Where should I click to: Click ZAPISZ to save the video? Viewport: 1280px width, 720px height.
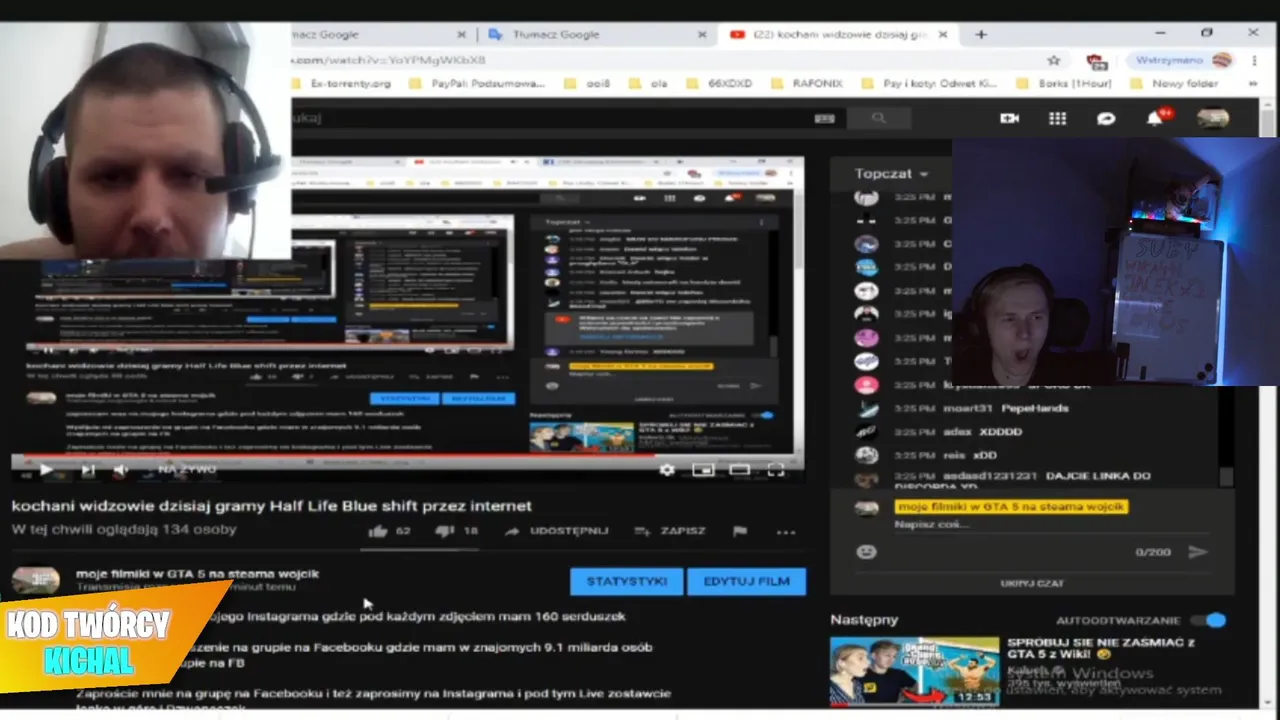(671, 531)
